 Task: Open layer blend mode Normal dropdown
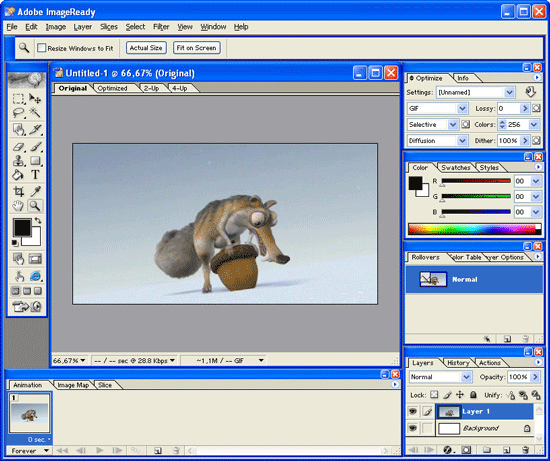pyautogui.click(x=466, y=377)
